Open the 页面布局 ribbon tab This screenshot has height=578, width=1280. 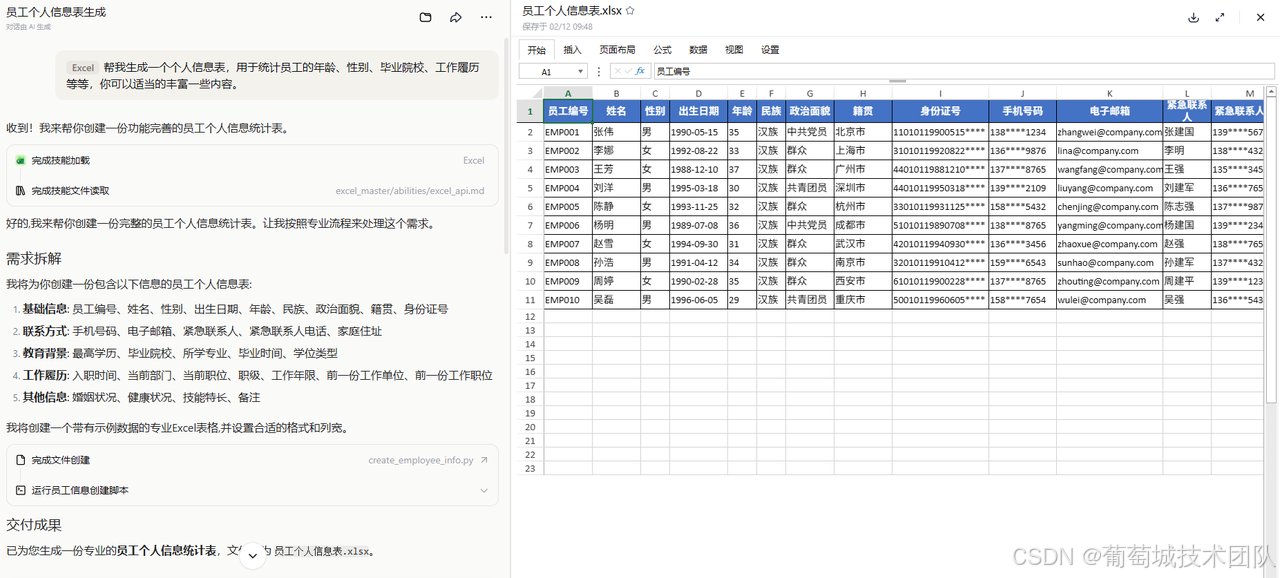pos(617,49)
